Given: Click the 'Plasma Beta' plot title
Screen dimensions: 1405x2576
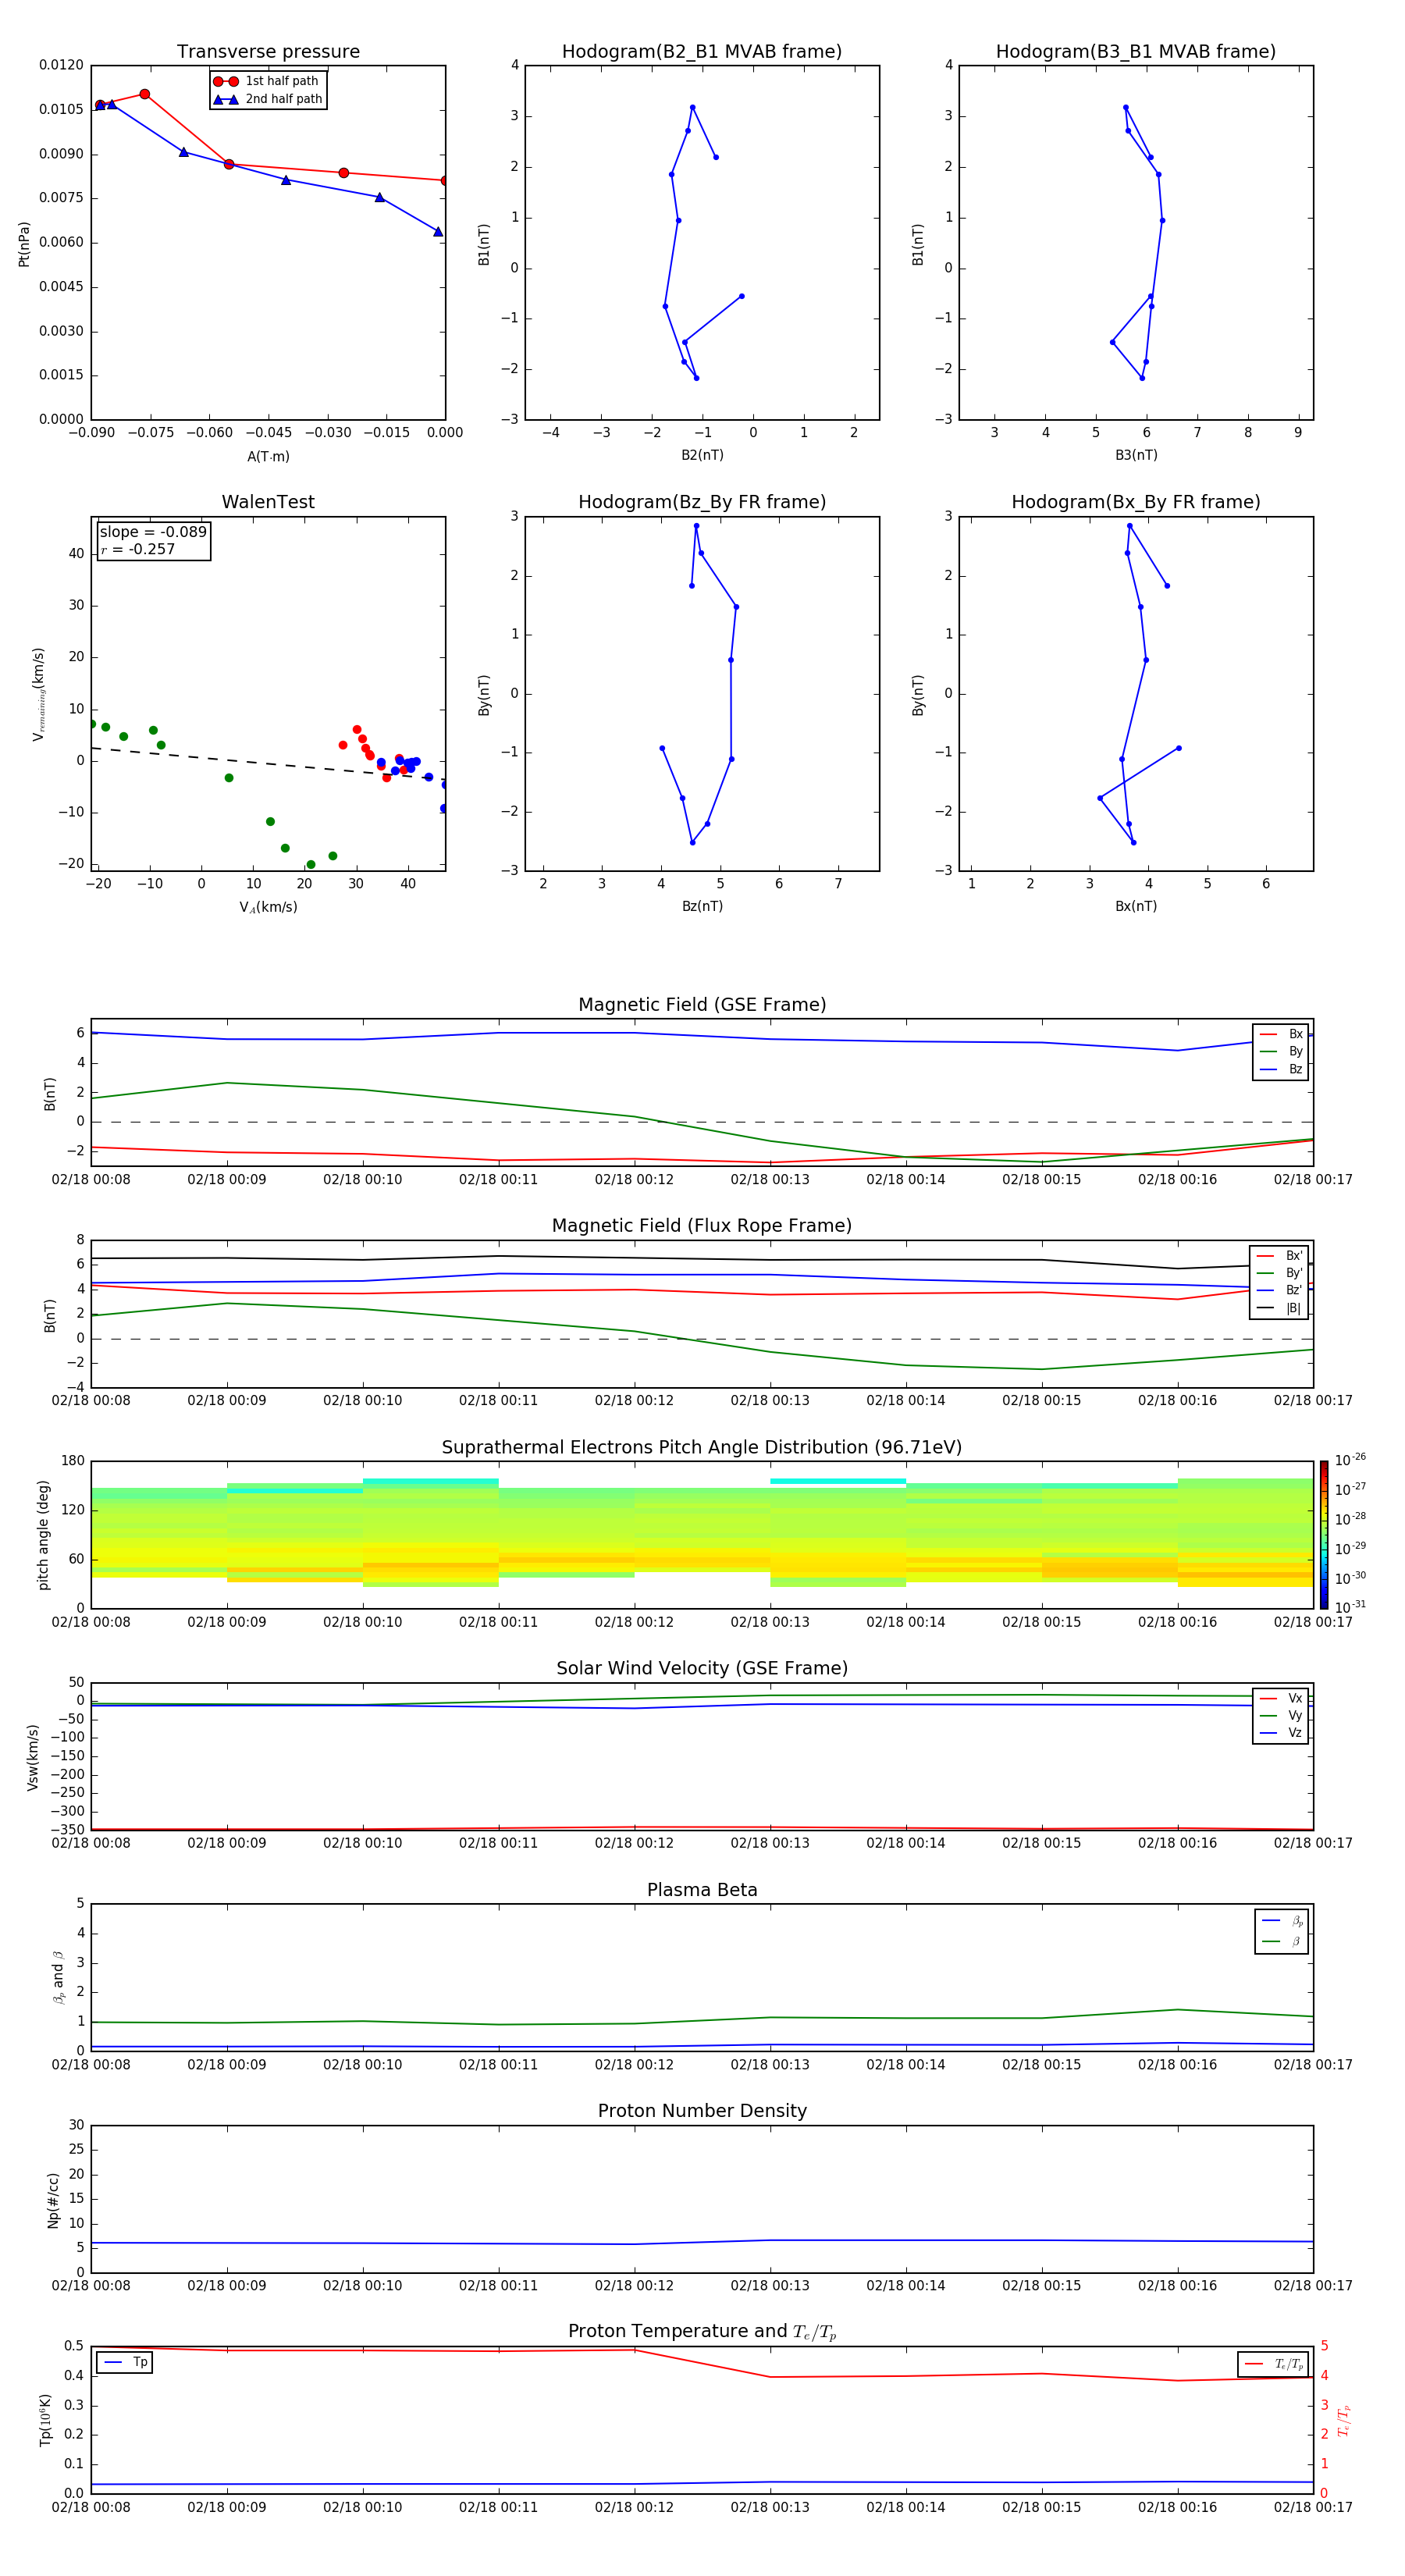Looking at the screenshot, I should click(702, 1890).
